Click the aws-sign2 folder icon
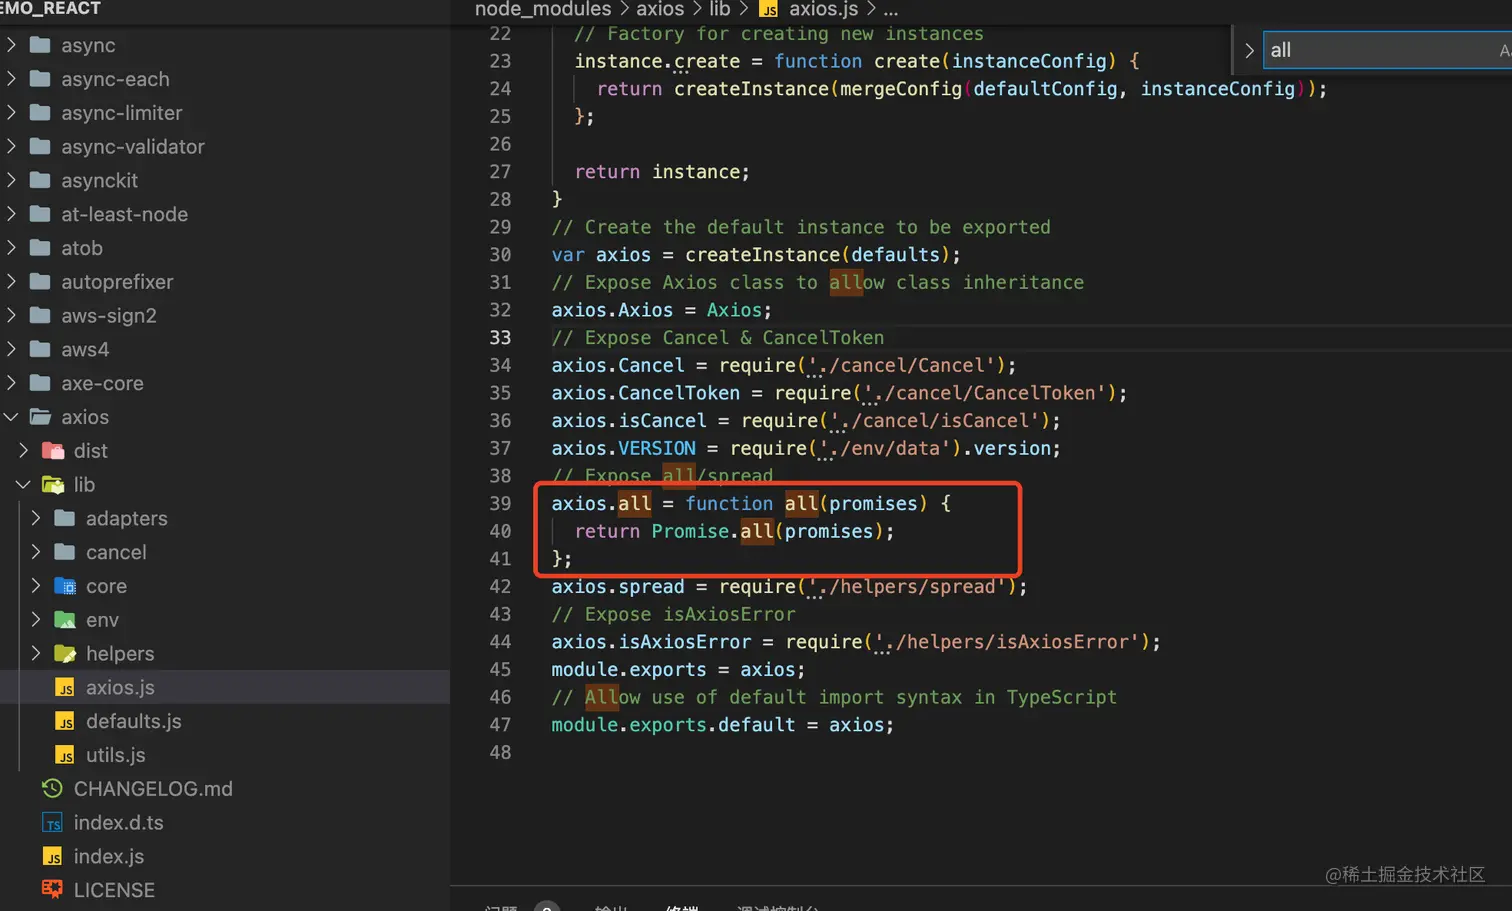This screenshot has width=1512, height=911. (x=40, y=315)
